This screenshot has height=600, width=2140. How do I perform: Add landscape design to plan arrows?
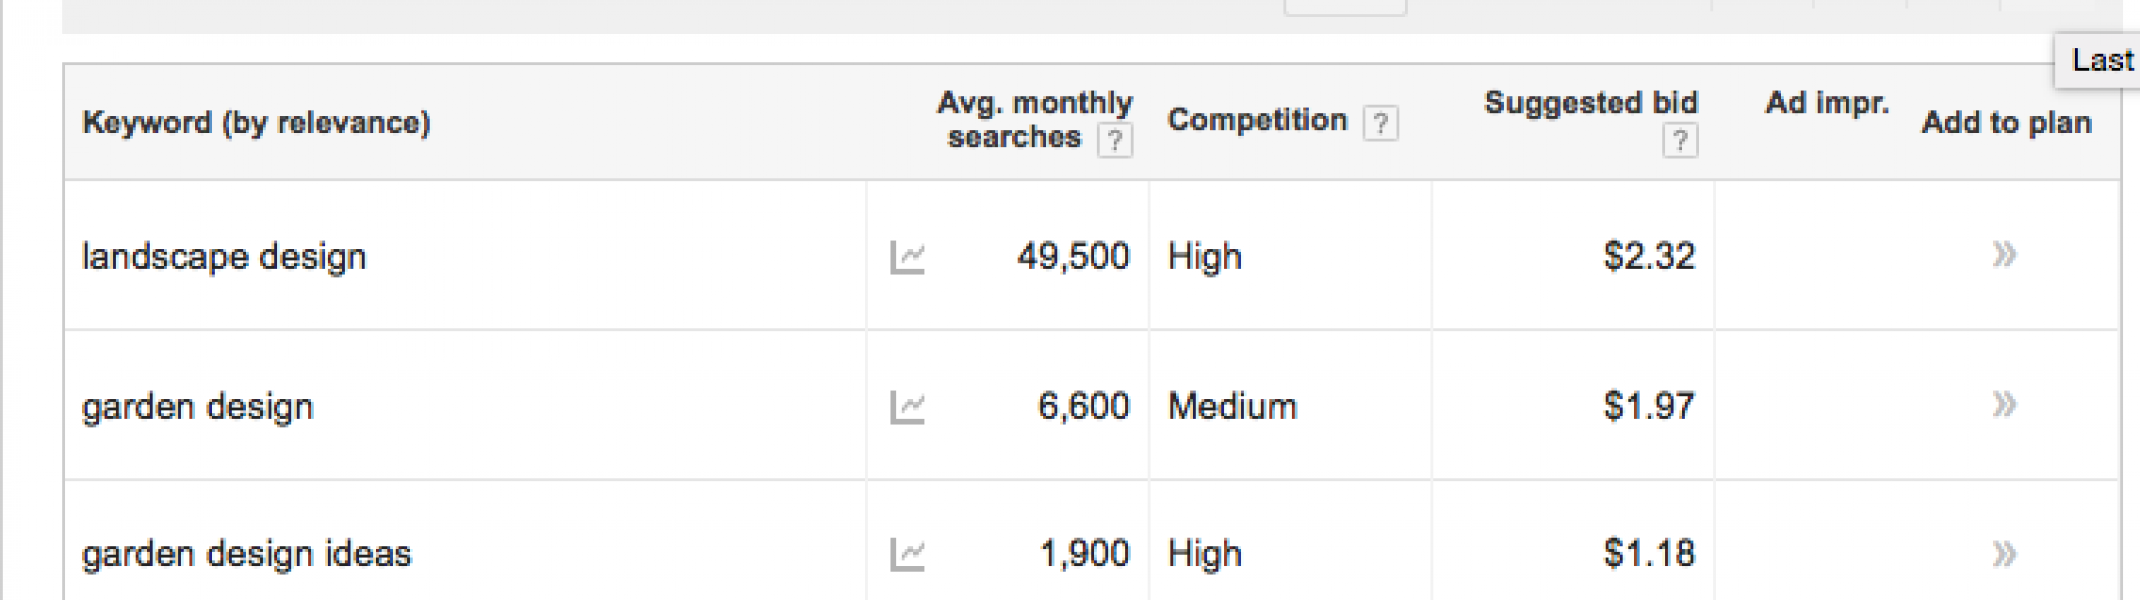[x=2004, y=255]
